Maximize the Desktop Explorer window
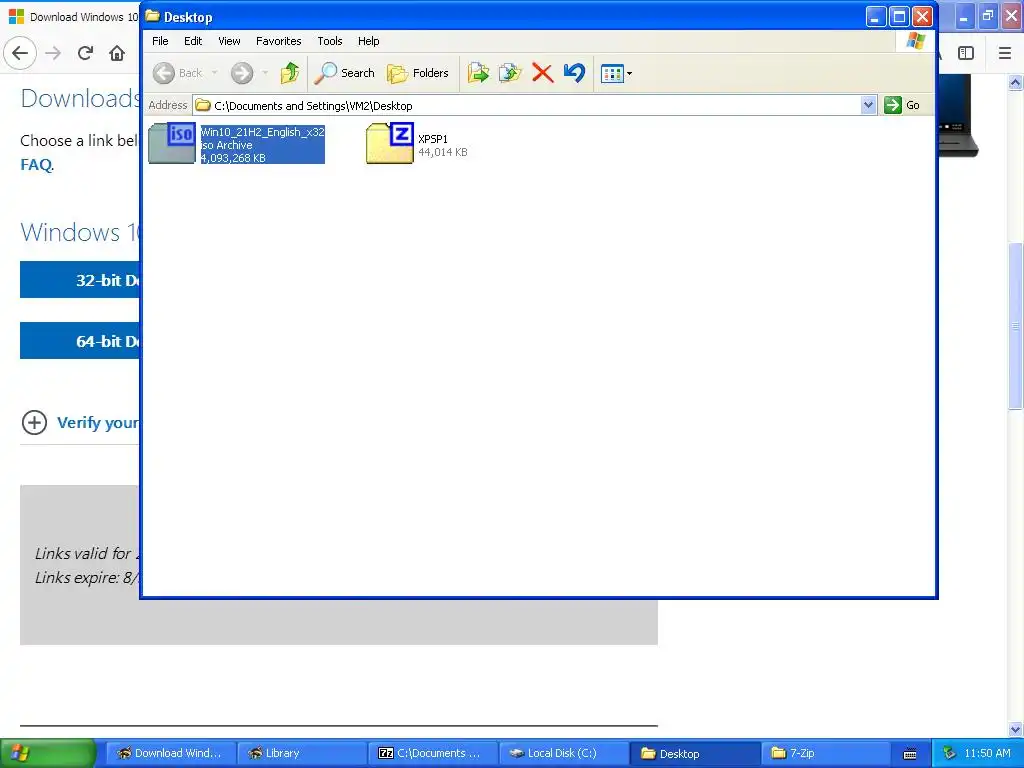Screen dimensions: 1024x768 899,17
